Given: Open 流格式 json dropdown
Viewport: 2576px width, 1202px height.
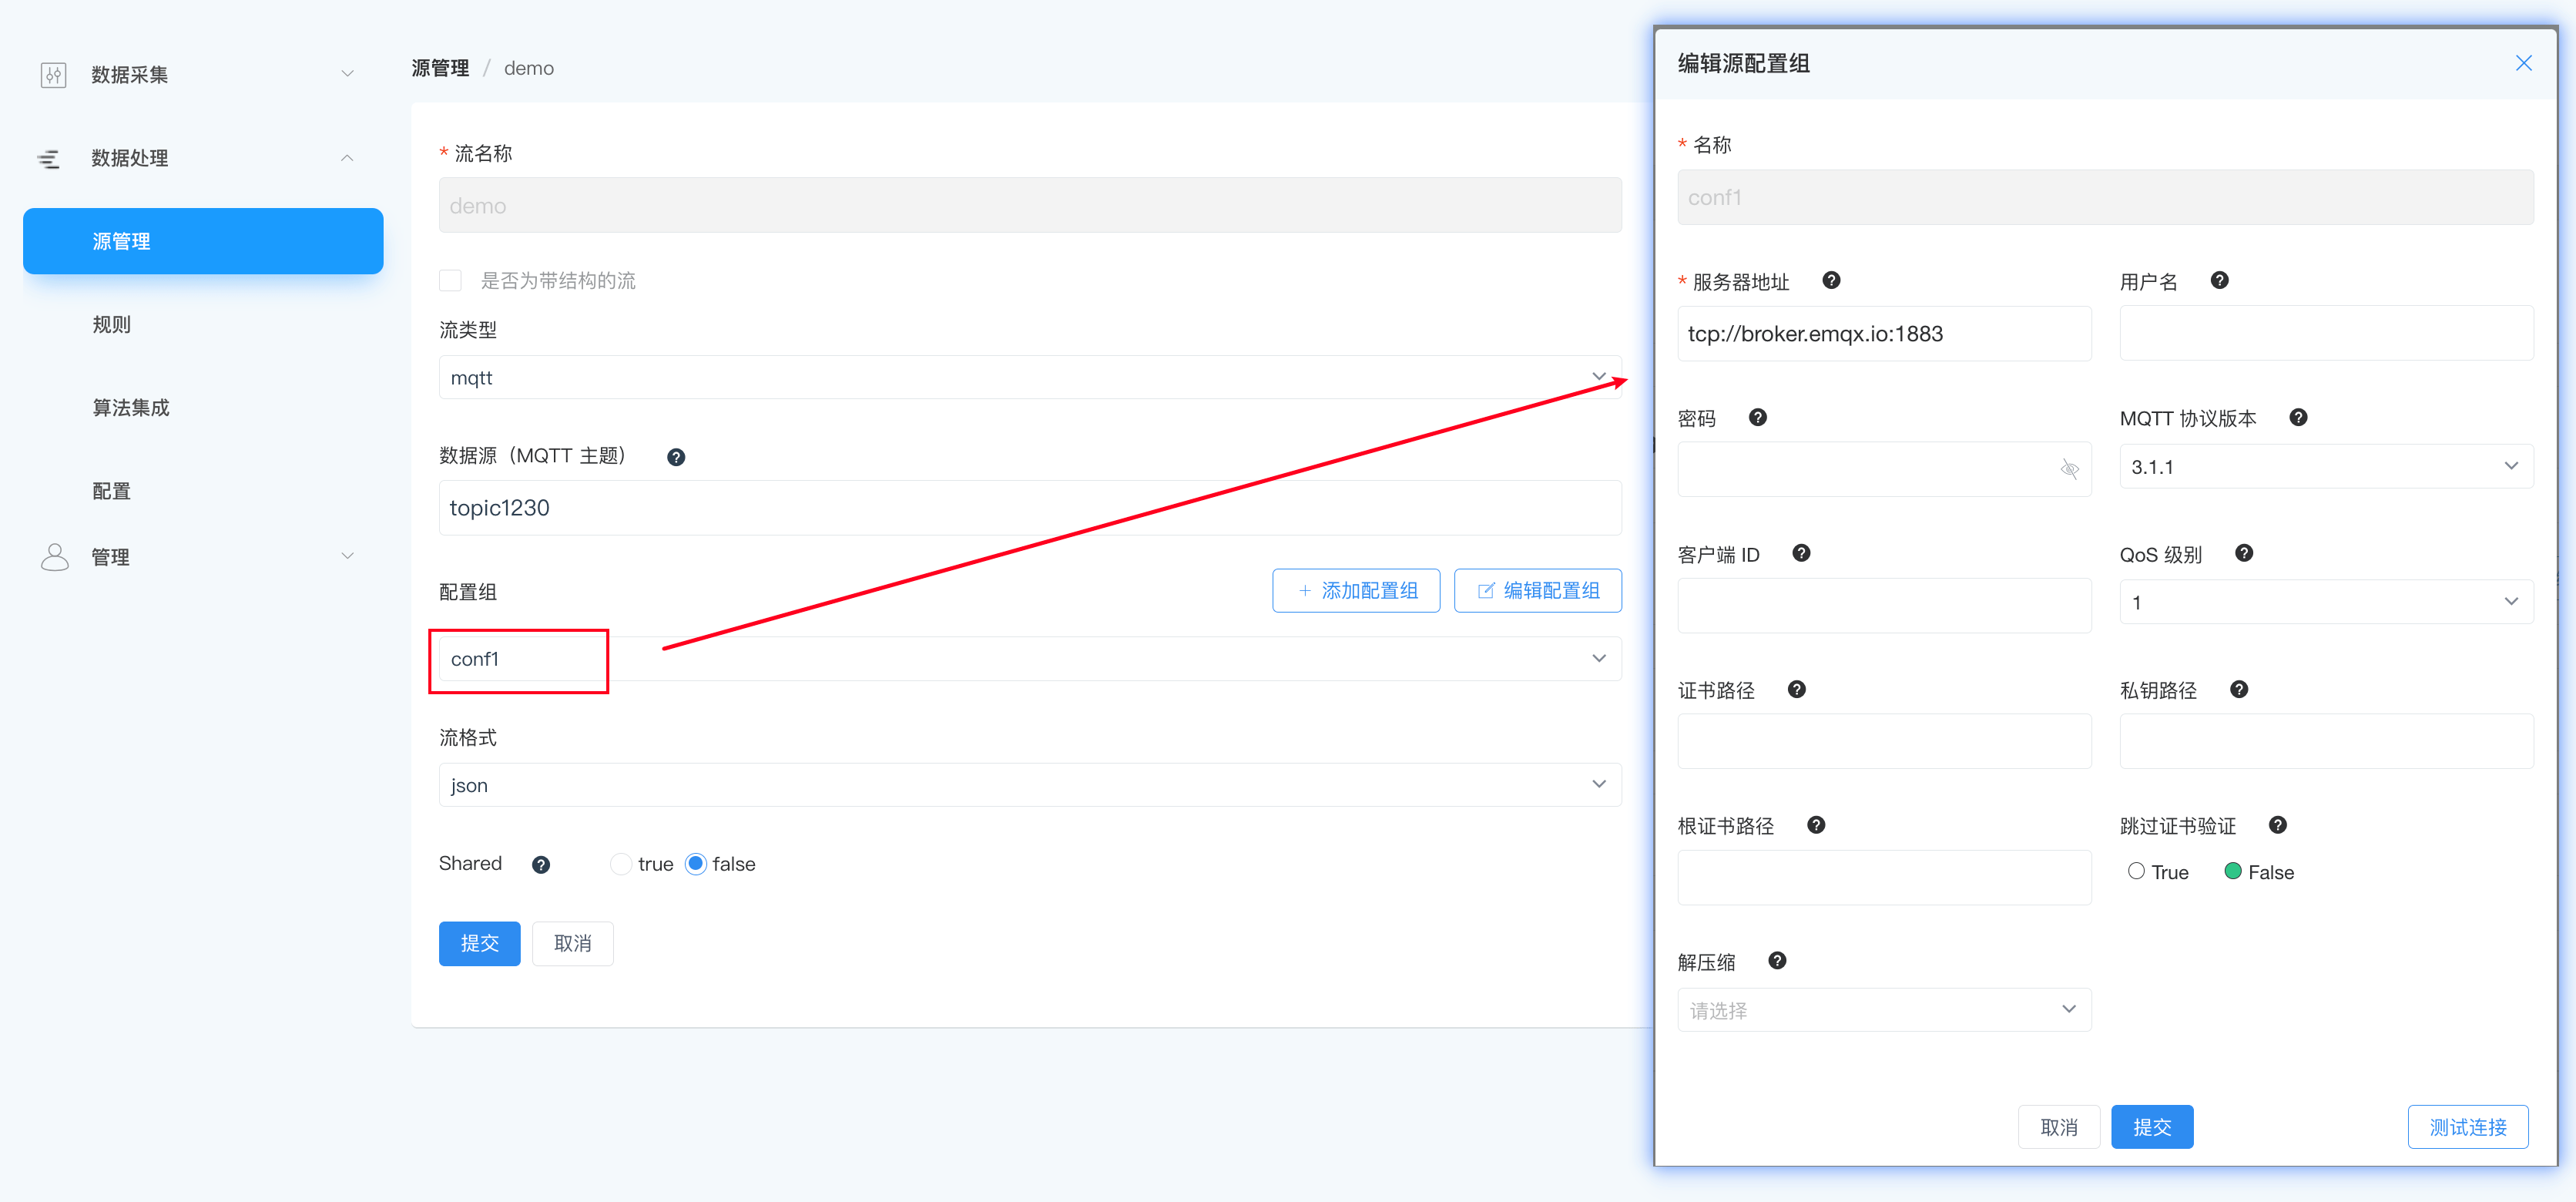Looking at the screenshot, I should [1029, 785].
